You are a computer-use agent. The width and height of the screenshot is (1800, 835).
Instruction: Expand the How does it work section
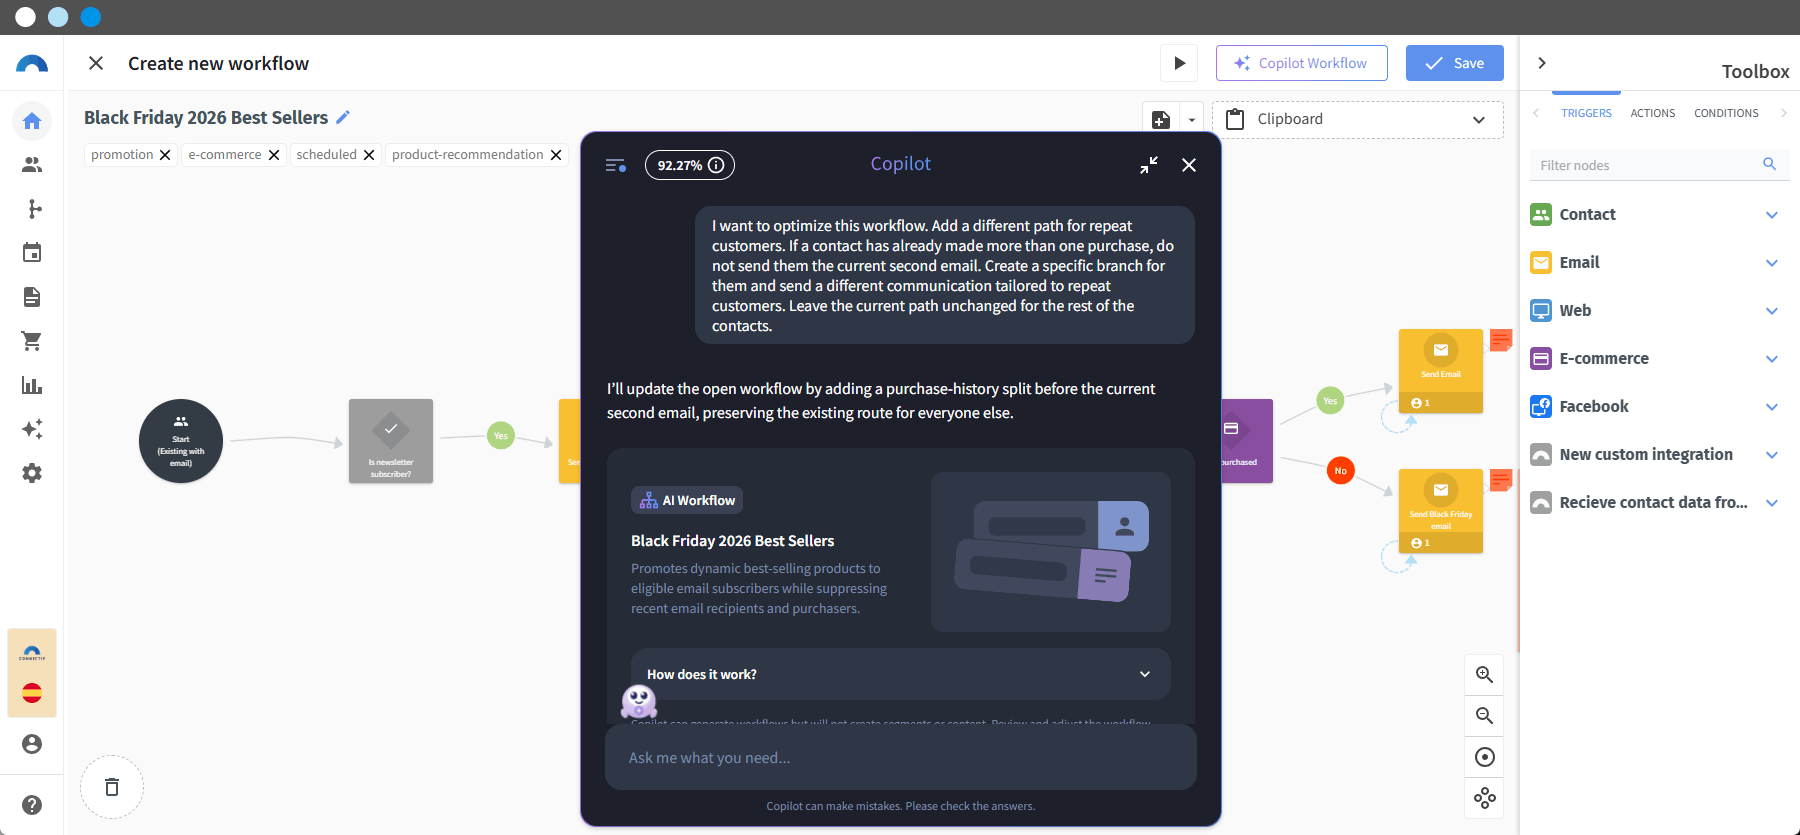[901, 674]
